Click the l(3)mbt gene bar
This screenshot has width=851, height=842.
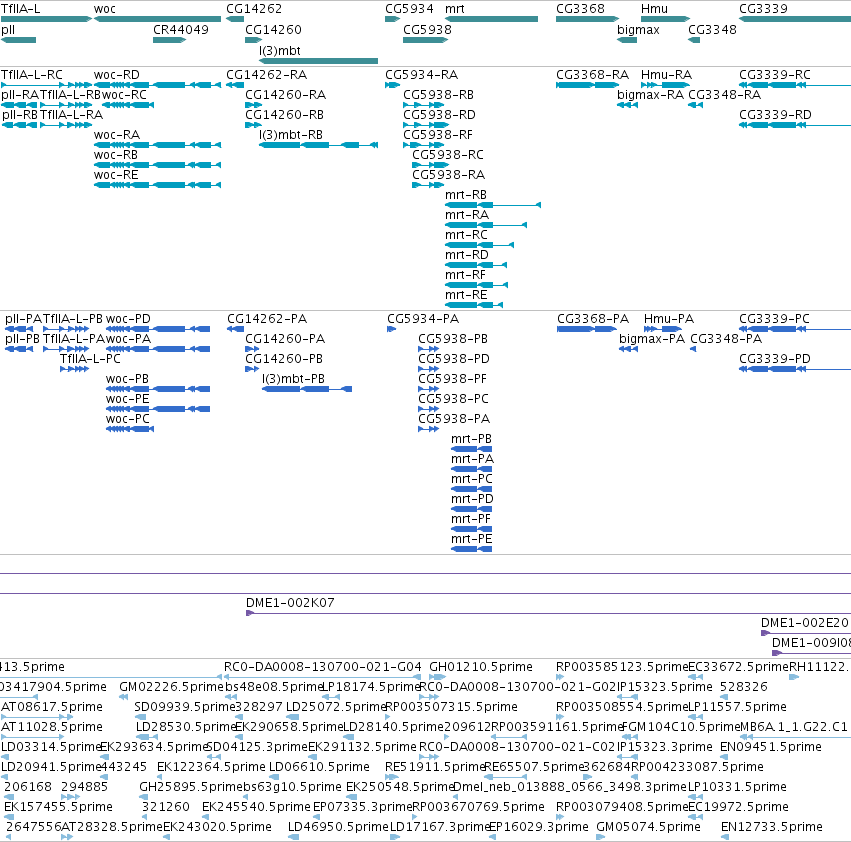[318, 61]
